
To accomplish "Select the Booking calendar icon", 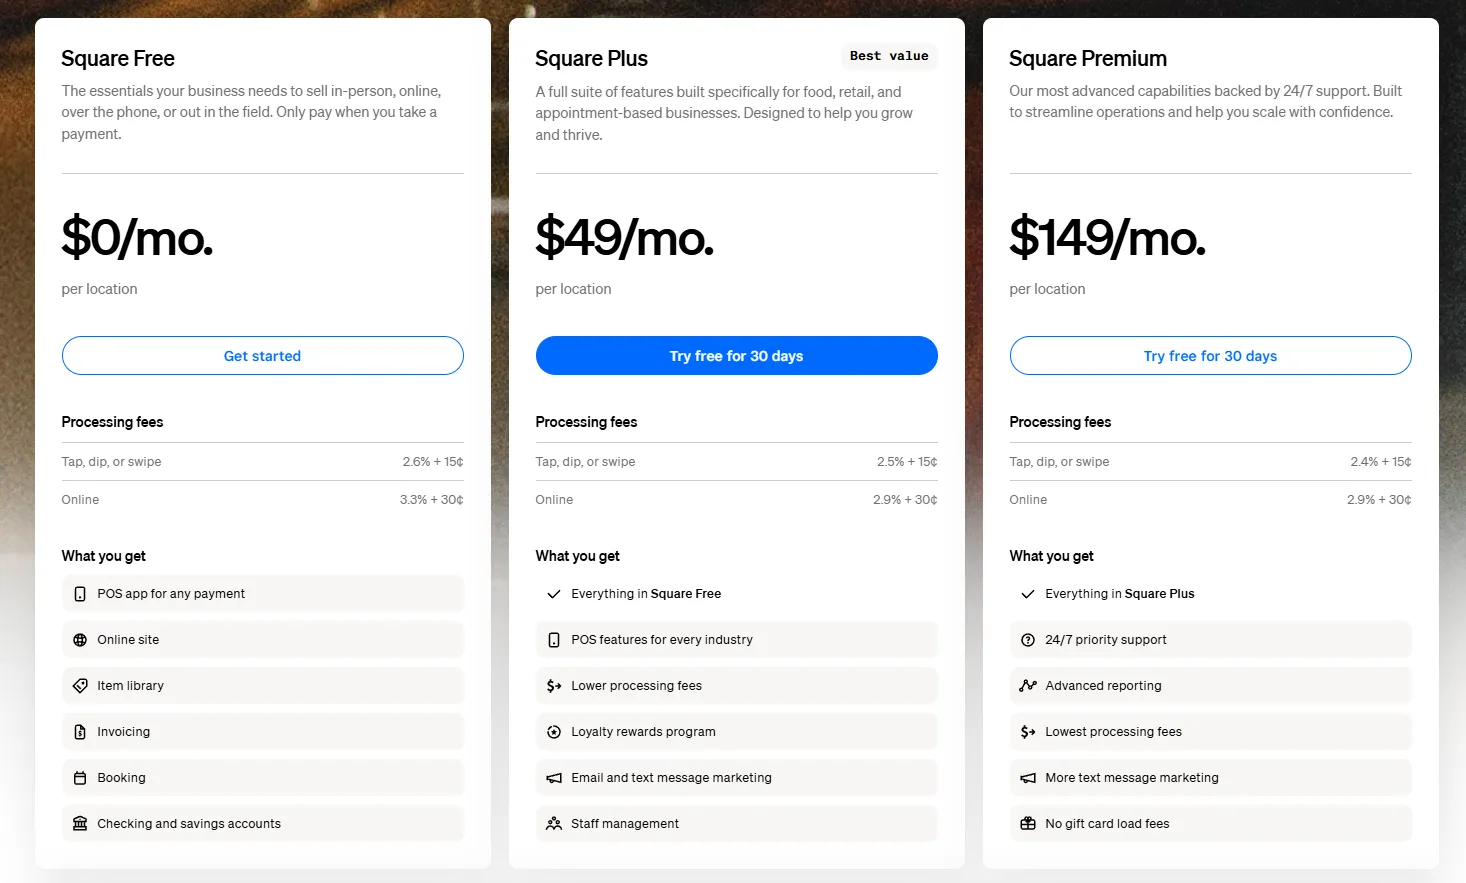I will [x=80, y=777].
